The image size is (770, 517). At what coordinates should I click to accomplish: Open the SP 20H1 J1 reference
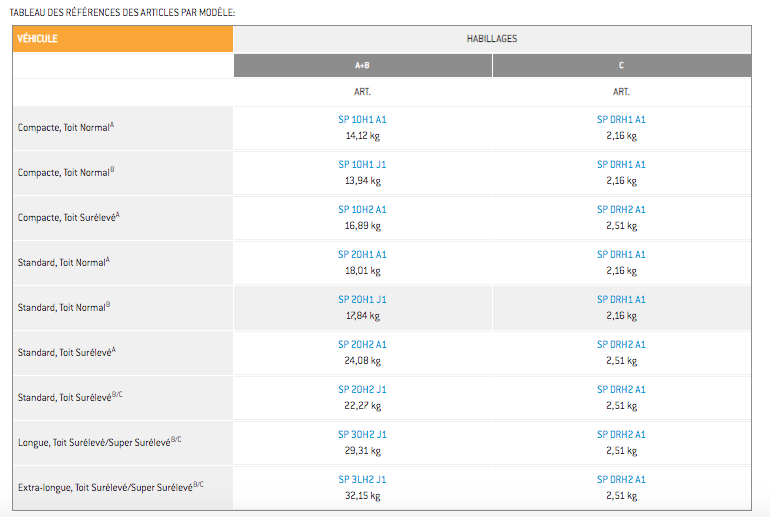point(362,300)
